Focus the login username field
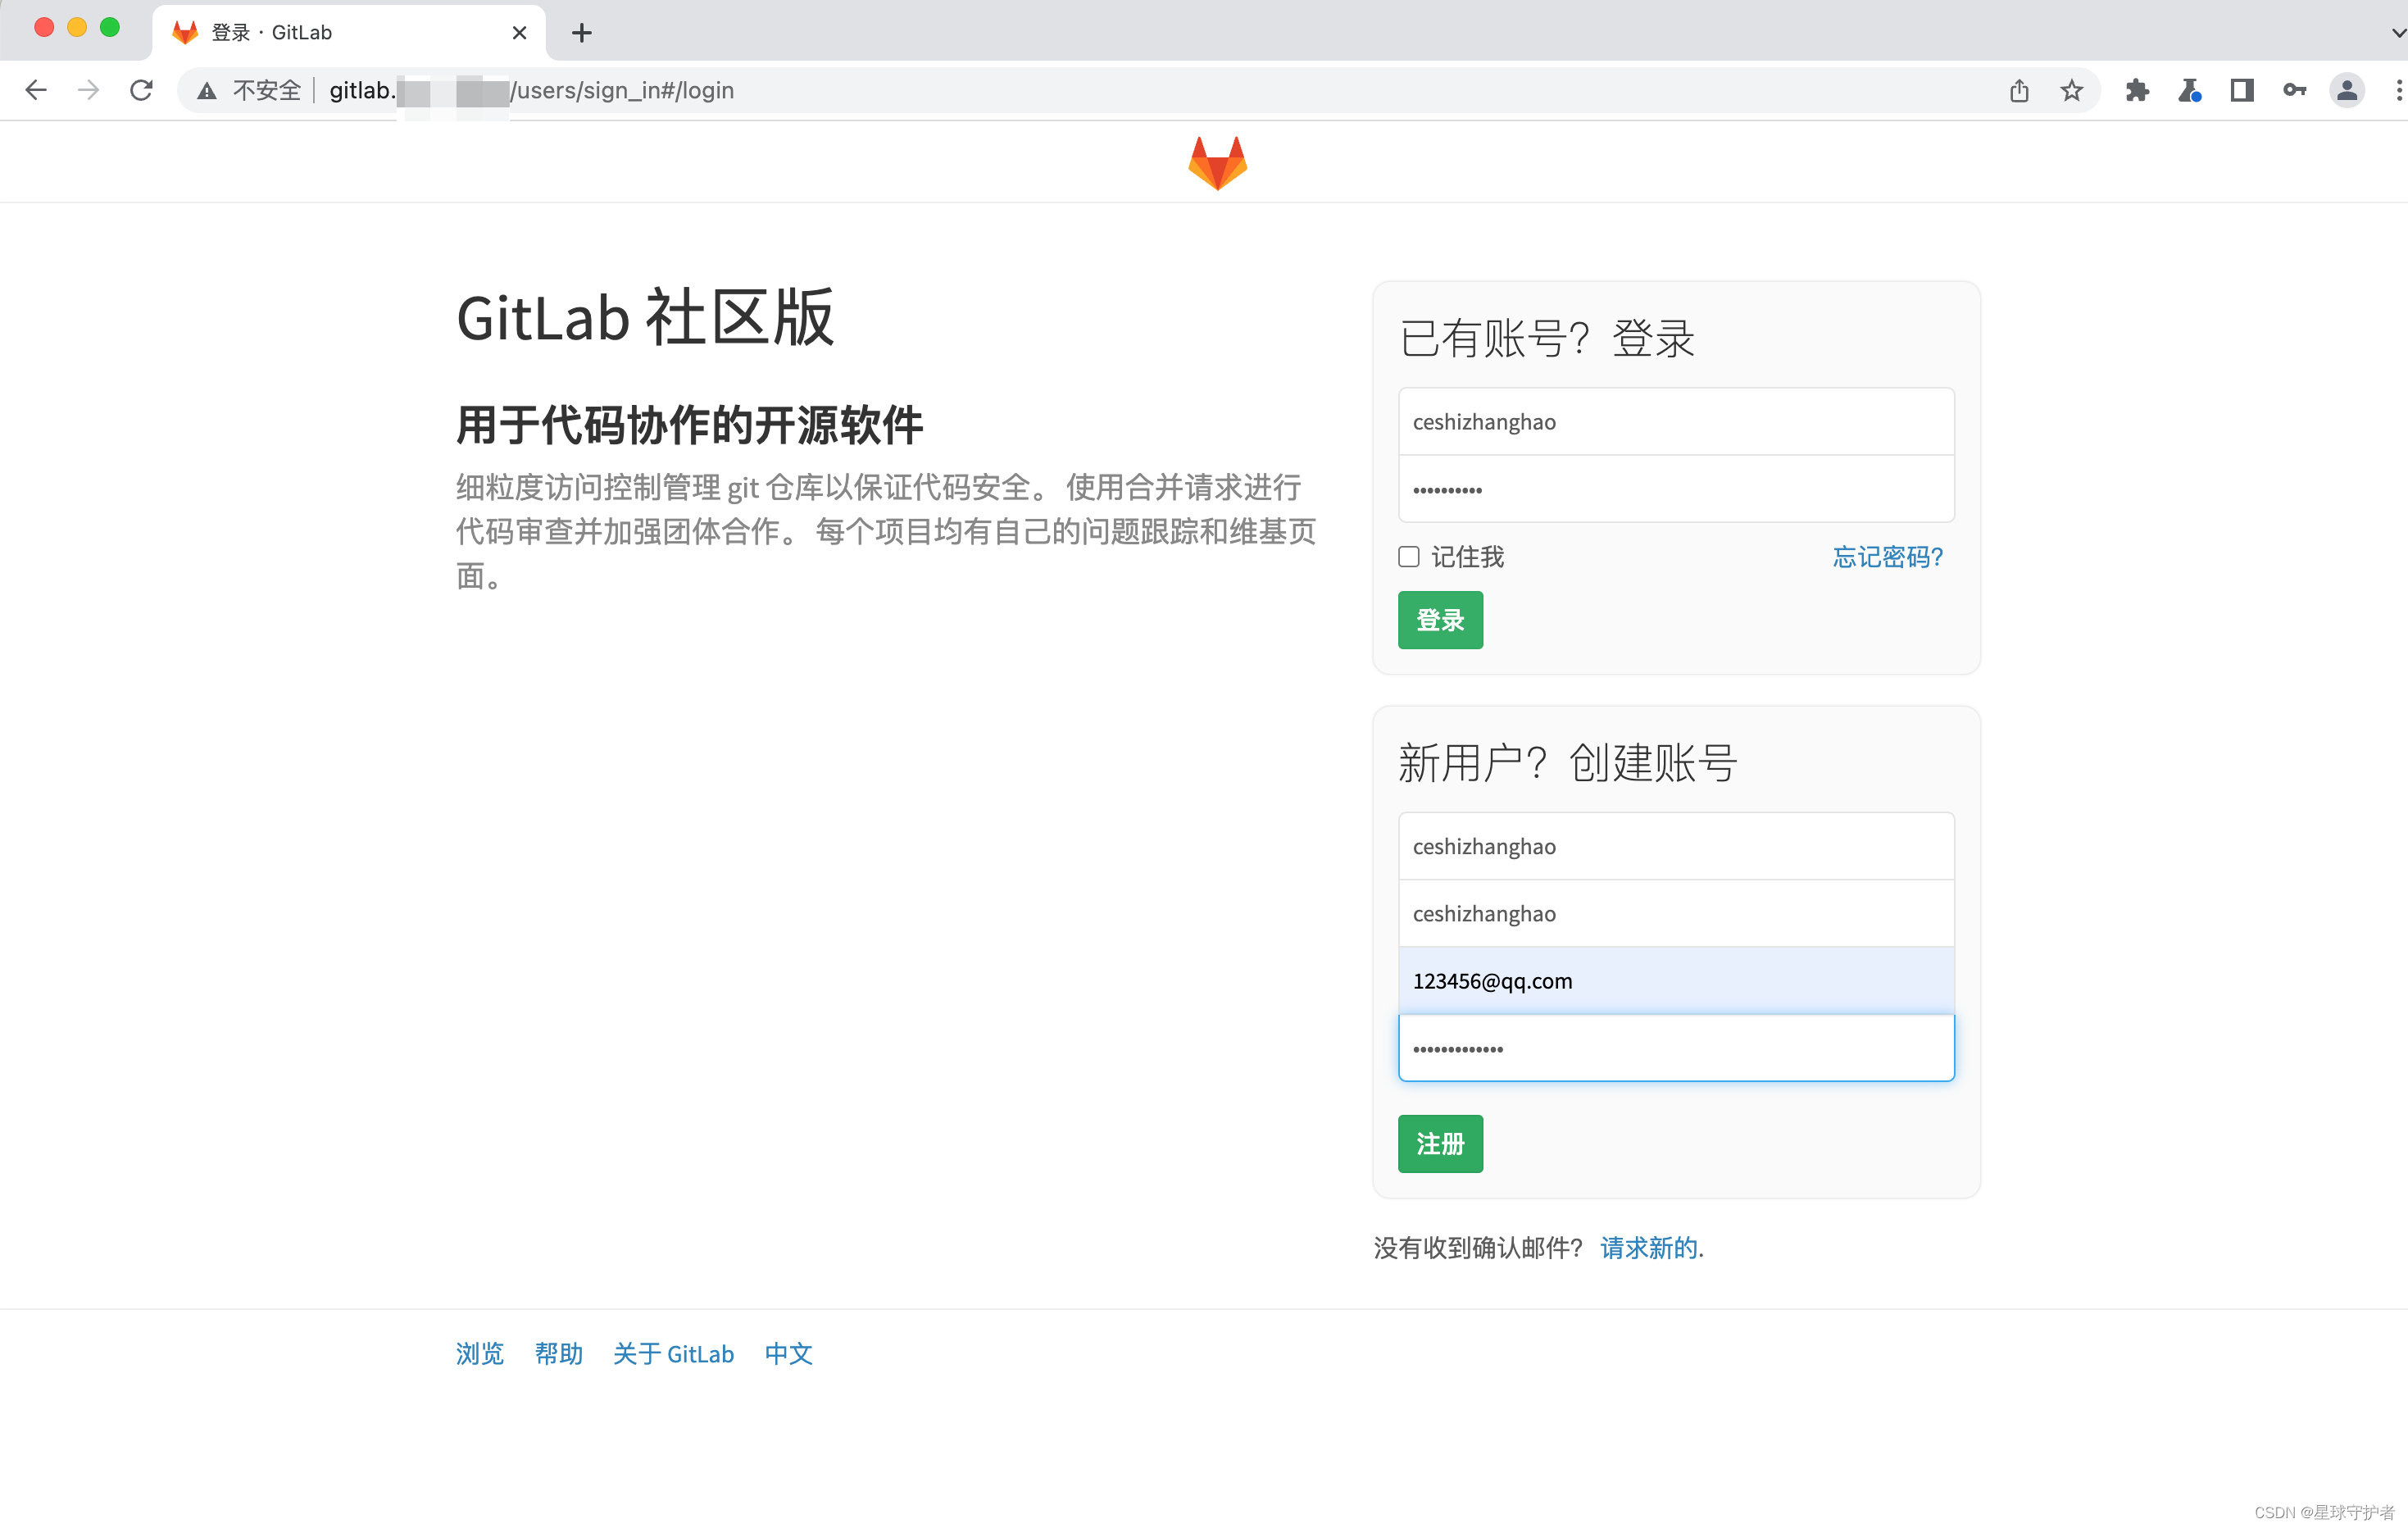The image size is (2408, 1528). click(1676, 422)
